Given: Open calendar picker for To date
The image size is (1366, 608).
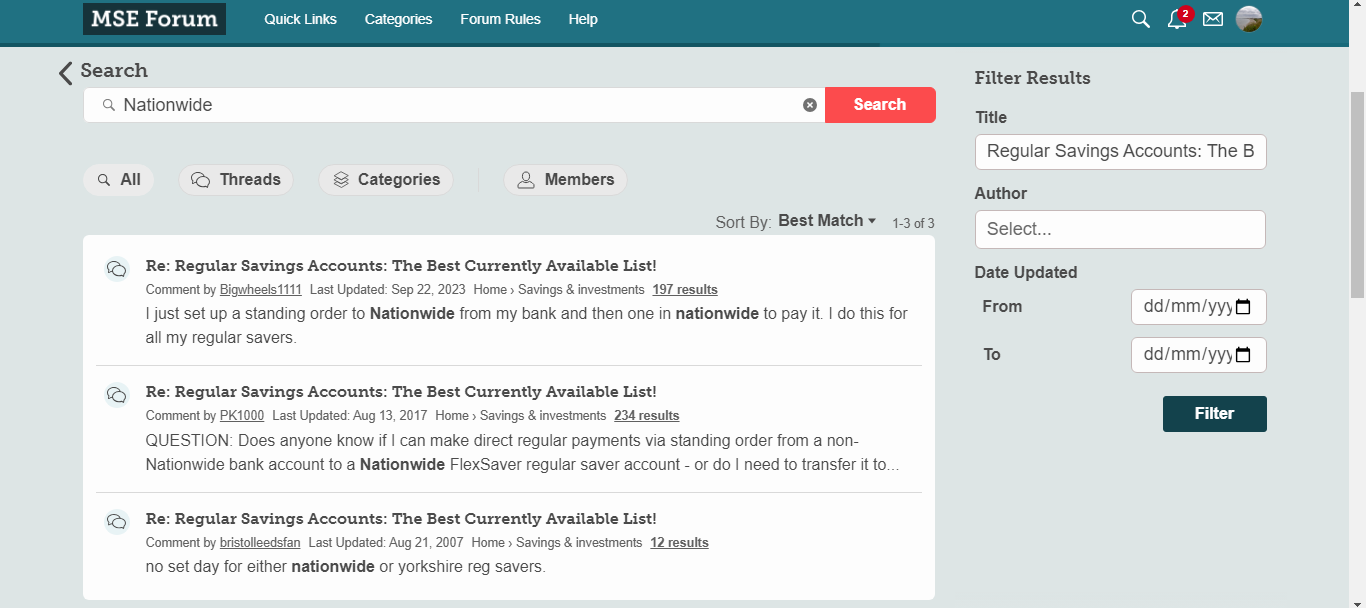Looking at the screenshot, I should 1243,355.
